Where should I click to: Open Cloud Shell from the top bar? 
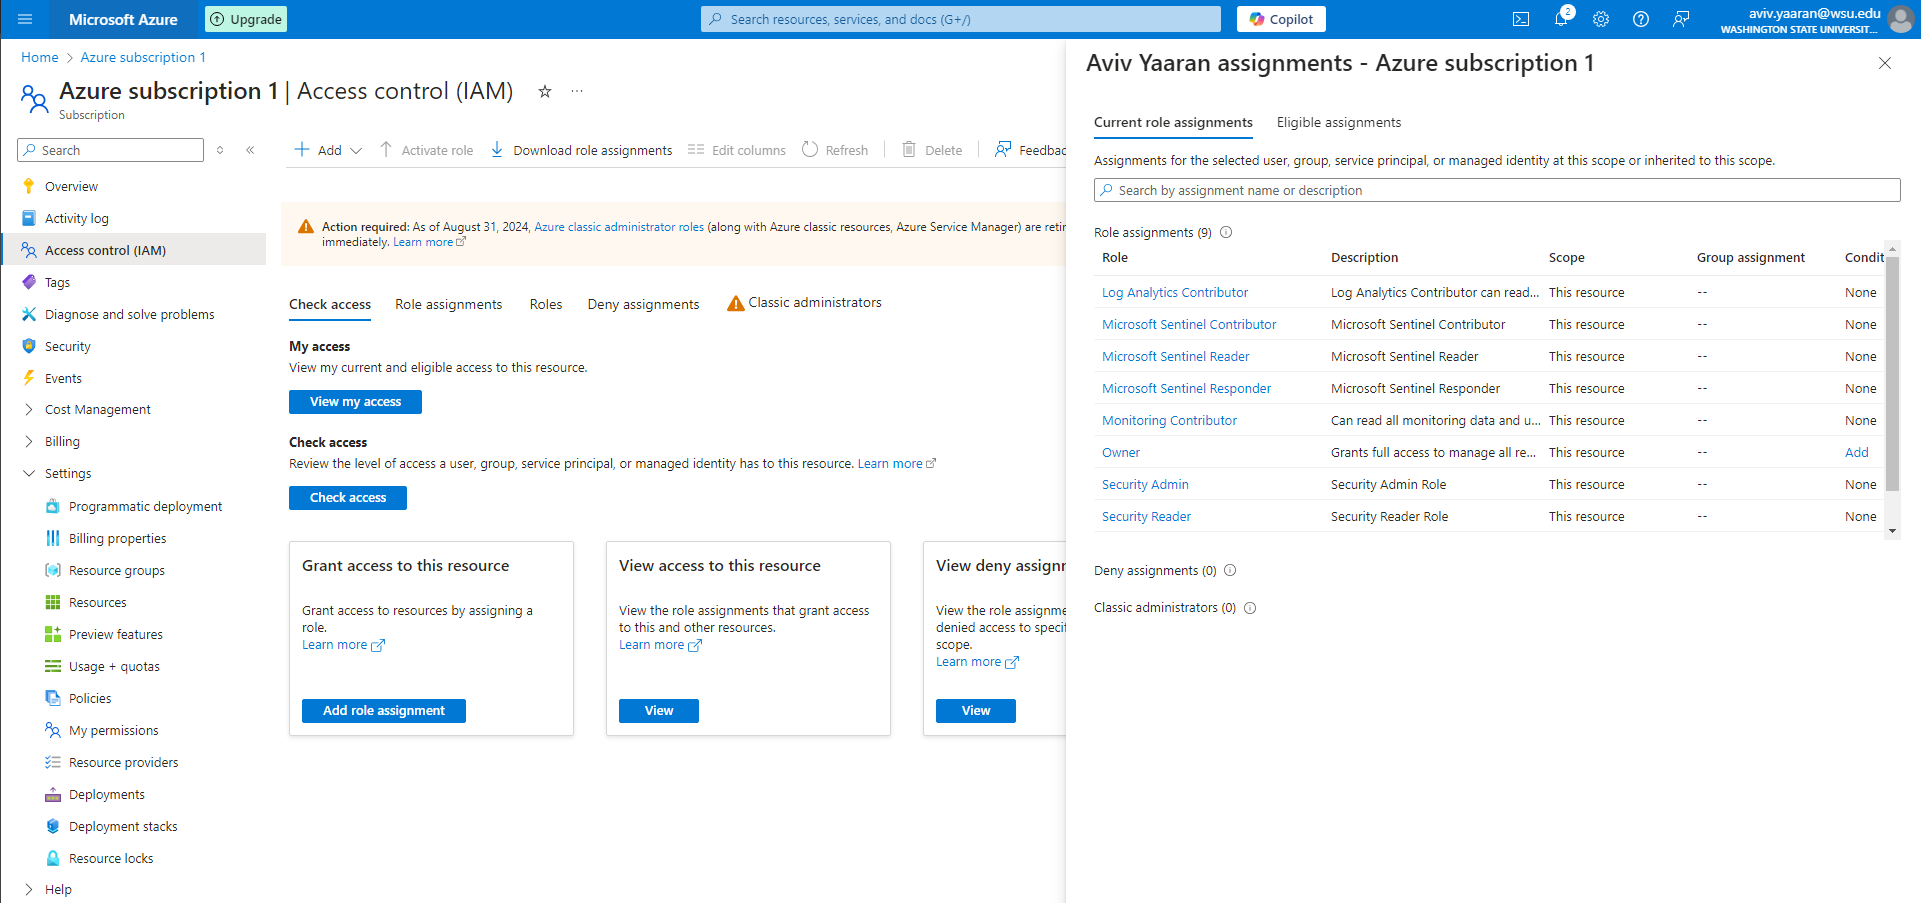(1520, 19)
